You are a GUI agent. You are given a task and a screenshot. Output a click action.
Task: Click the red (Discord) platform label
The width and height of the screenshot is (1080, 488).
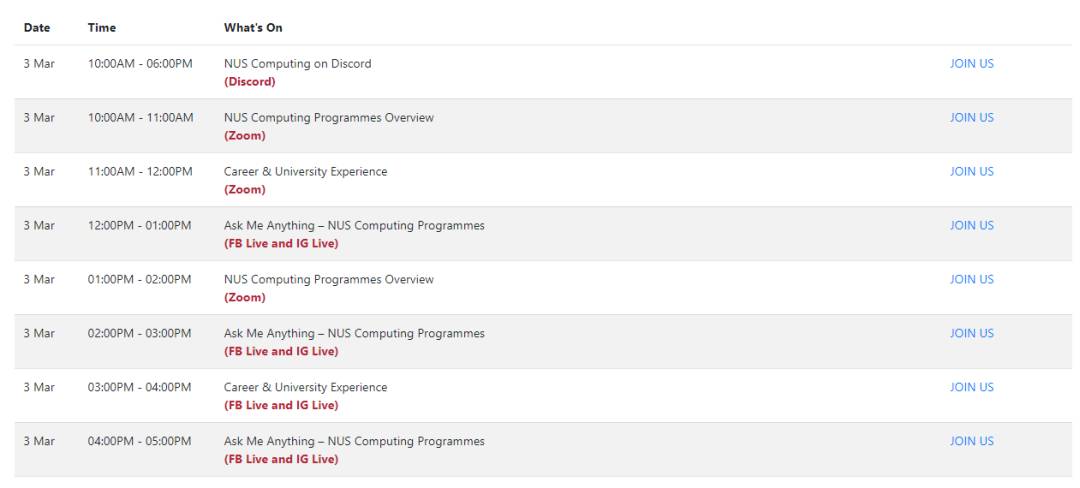pyautogui.click(x=249, y=82)
